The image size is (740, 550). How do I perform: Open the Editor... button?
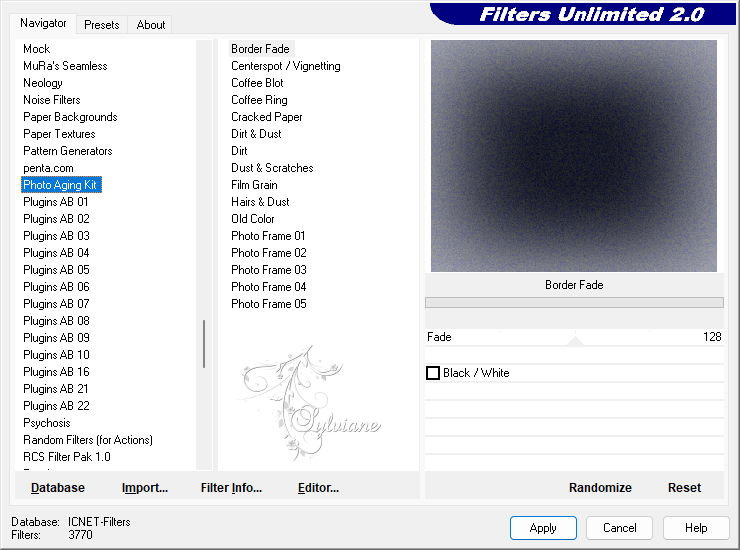point(319,488)
